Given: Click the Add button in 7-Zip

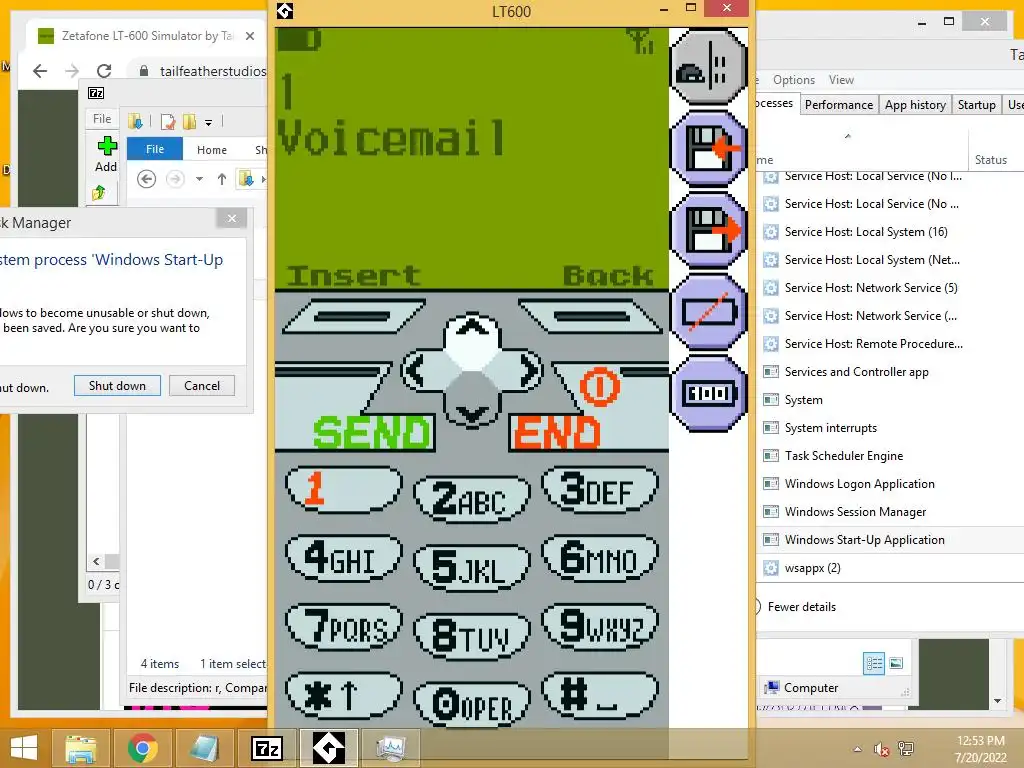Looking at the screenshot, I should tap(106, 155).
